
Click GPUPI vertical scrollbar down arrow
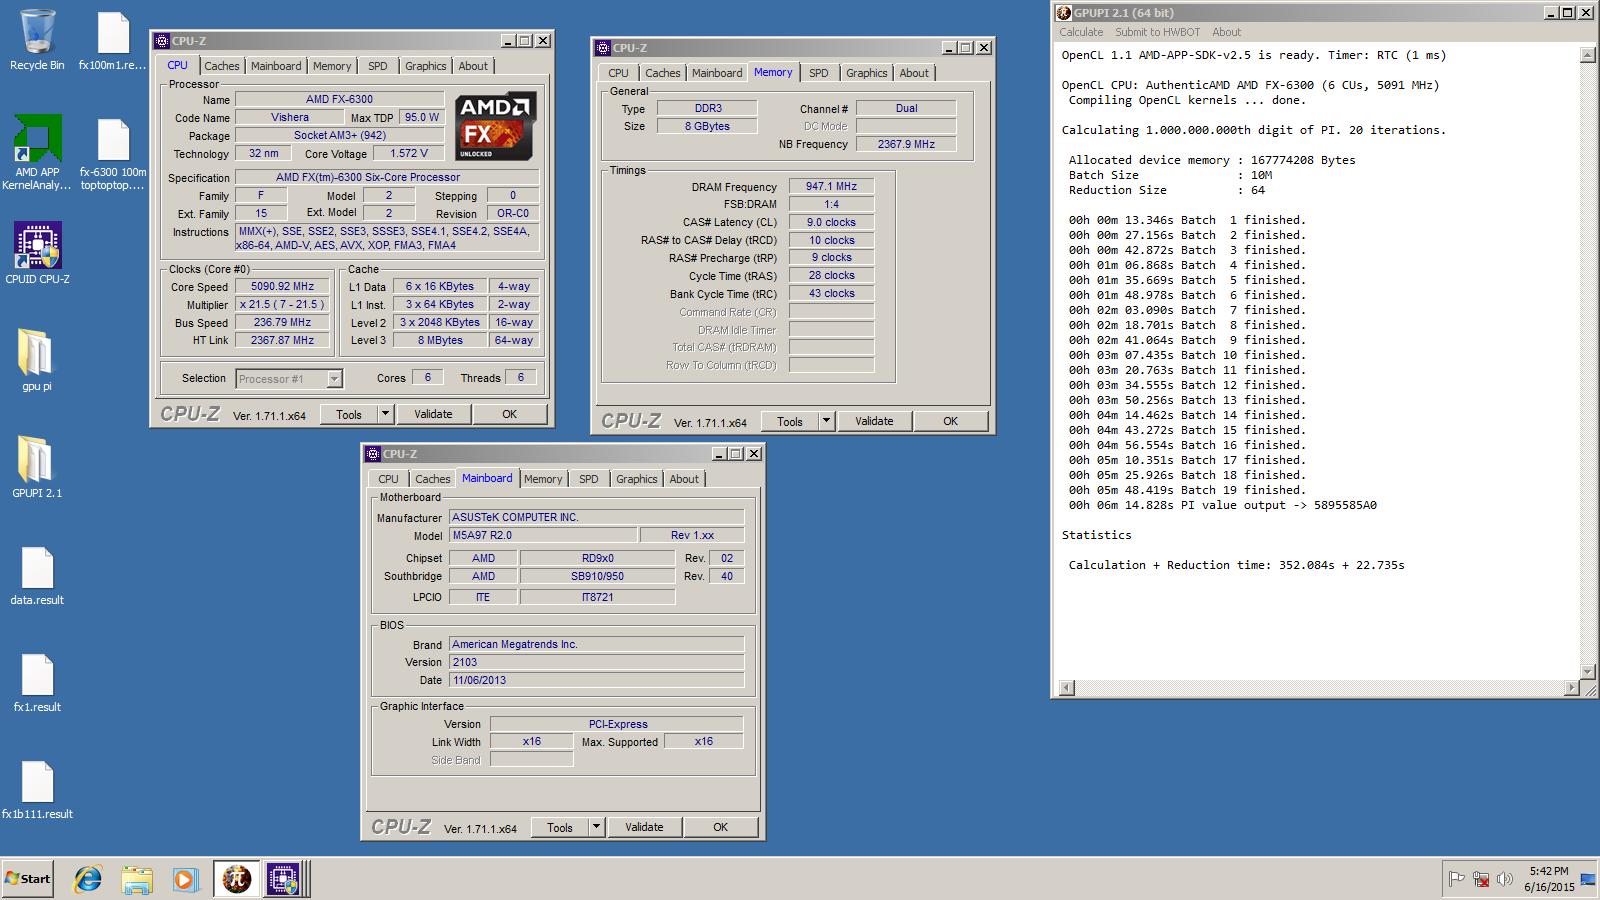coord(1587,671)
